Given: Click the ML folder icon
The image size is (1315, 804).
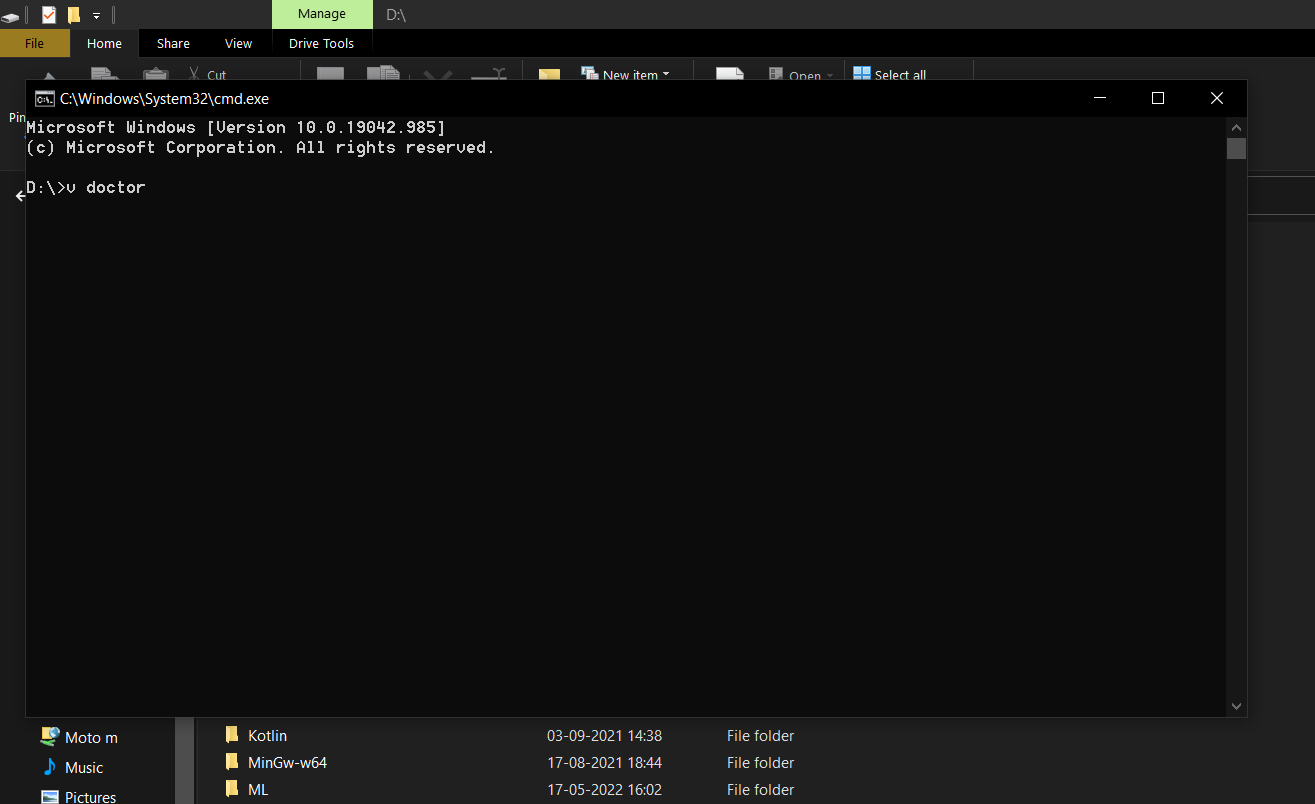Looking at the screenshot, I should point(232,789).
